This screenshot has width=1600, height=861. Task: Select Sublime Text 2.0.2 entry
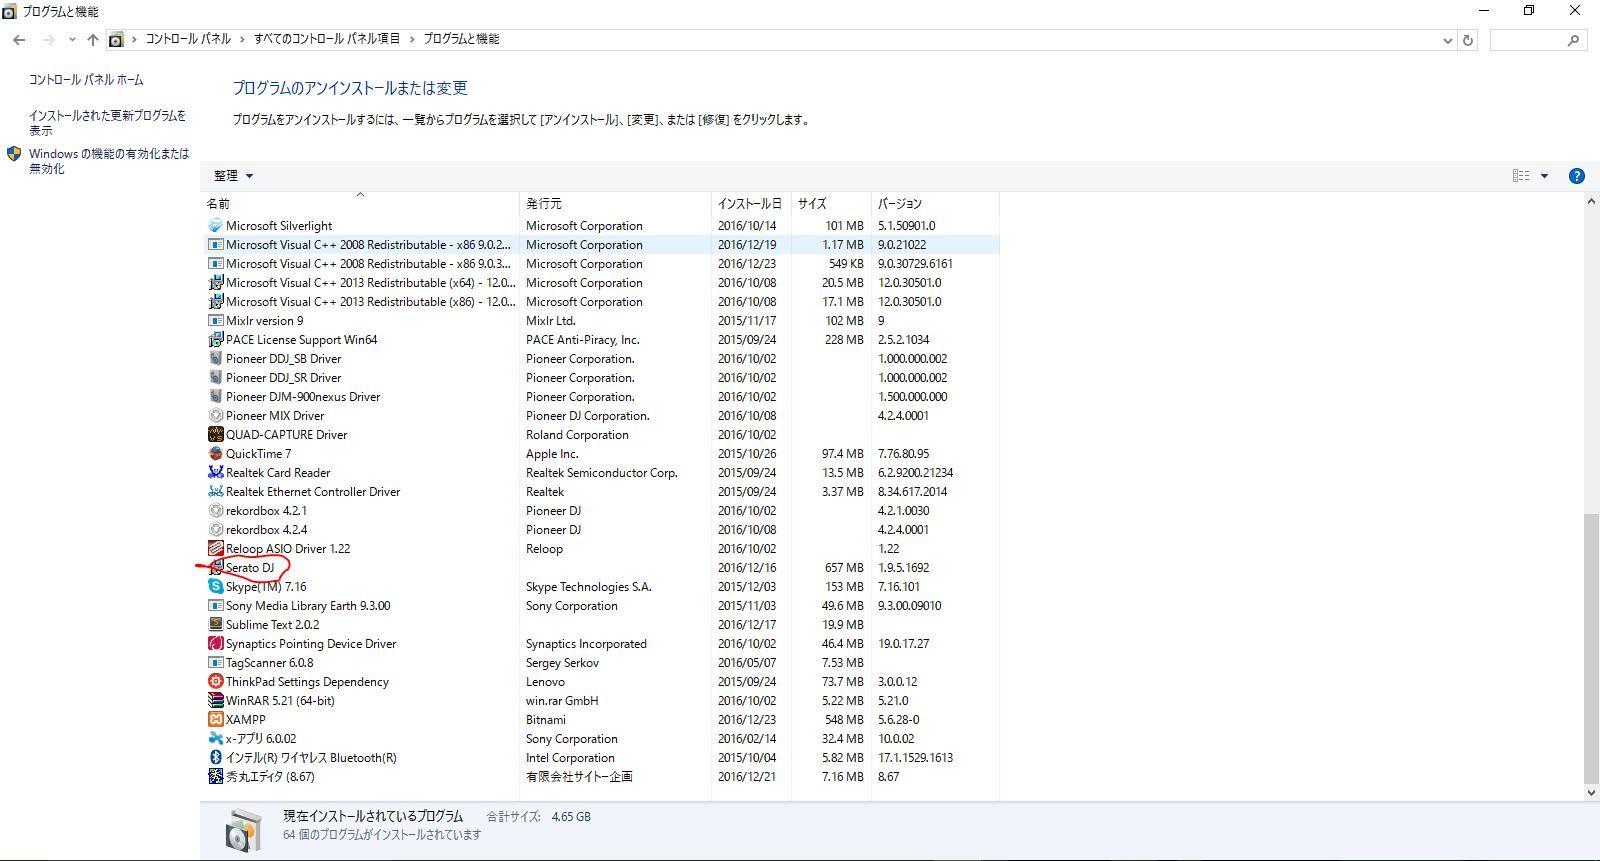coord(602,625)
